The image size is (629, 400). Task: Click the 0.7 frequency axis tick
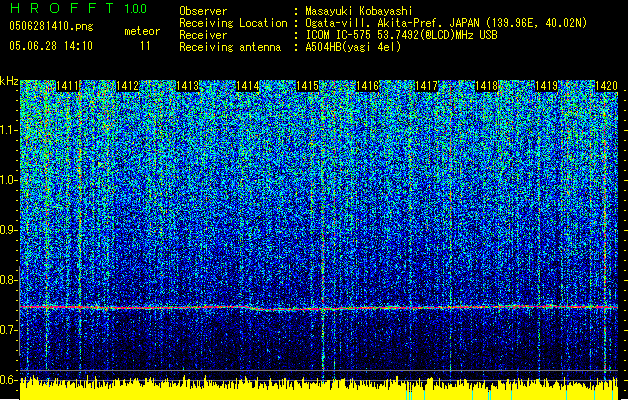tap(9, 329)
